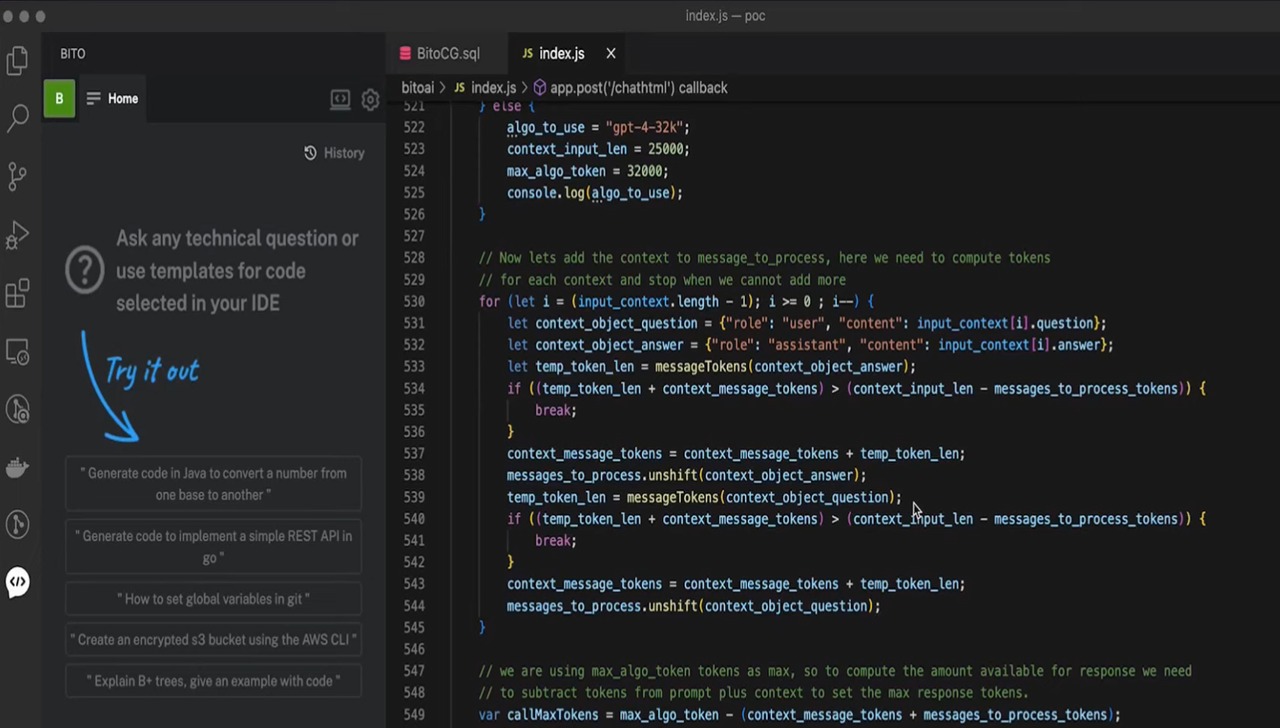Click 'messages_to_process.unshift(context_object_answer);' on line 538
The height and width of the screenshot is (728, 1280).
tap(686, 475)
